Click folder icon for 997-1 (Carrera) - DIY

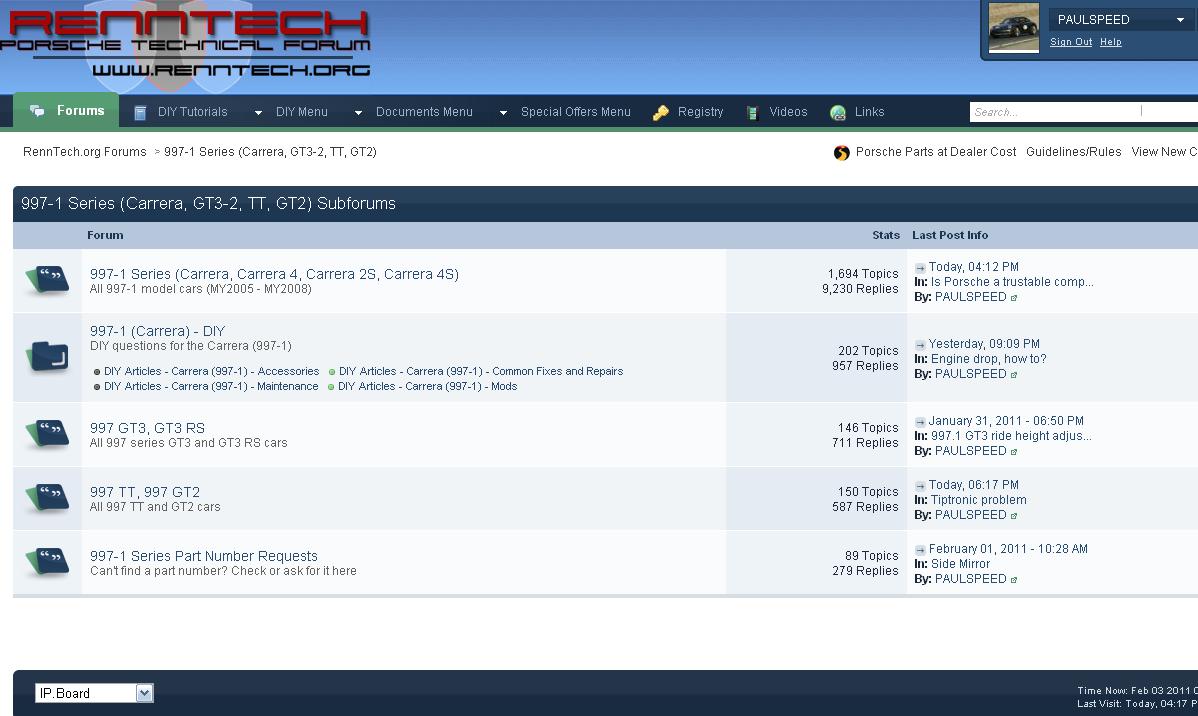[x=47, y=357]
